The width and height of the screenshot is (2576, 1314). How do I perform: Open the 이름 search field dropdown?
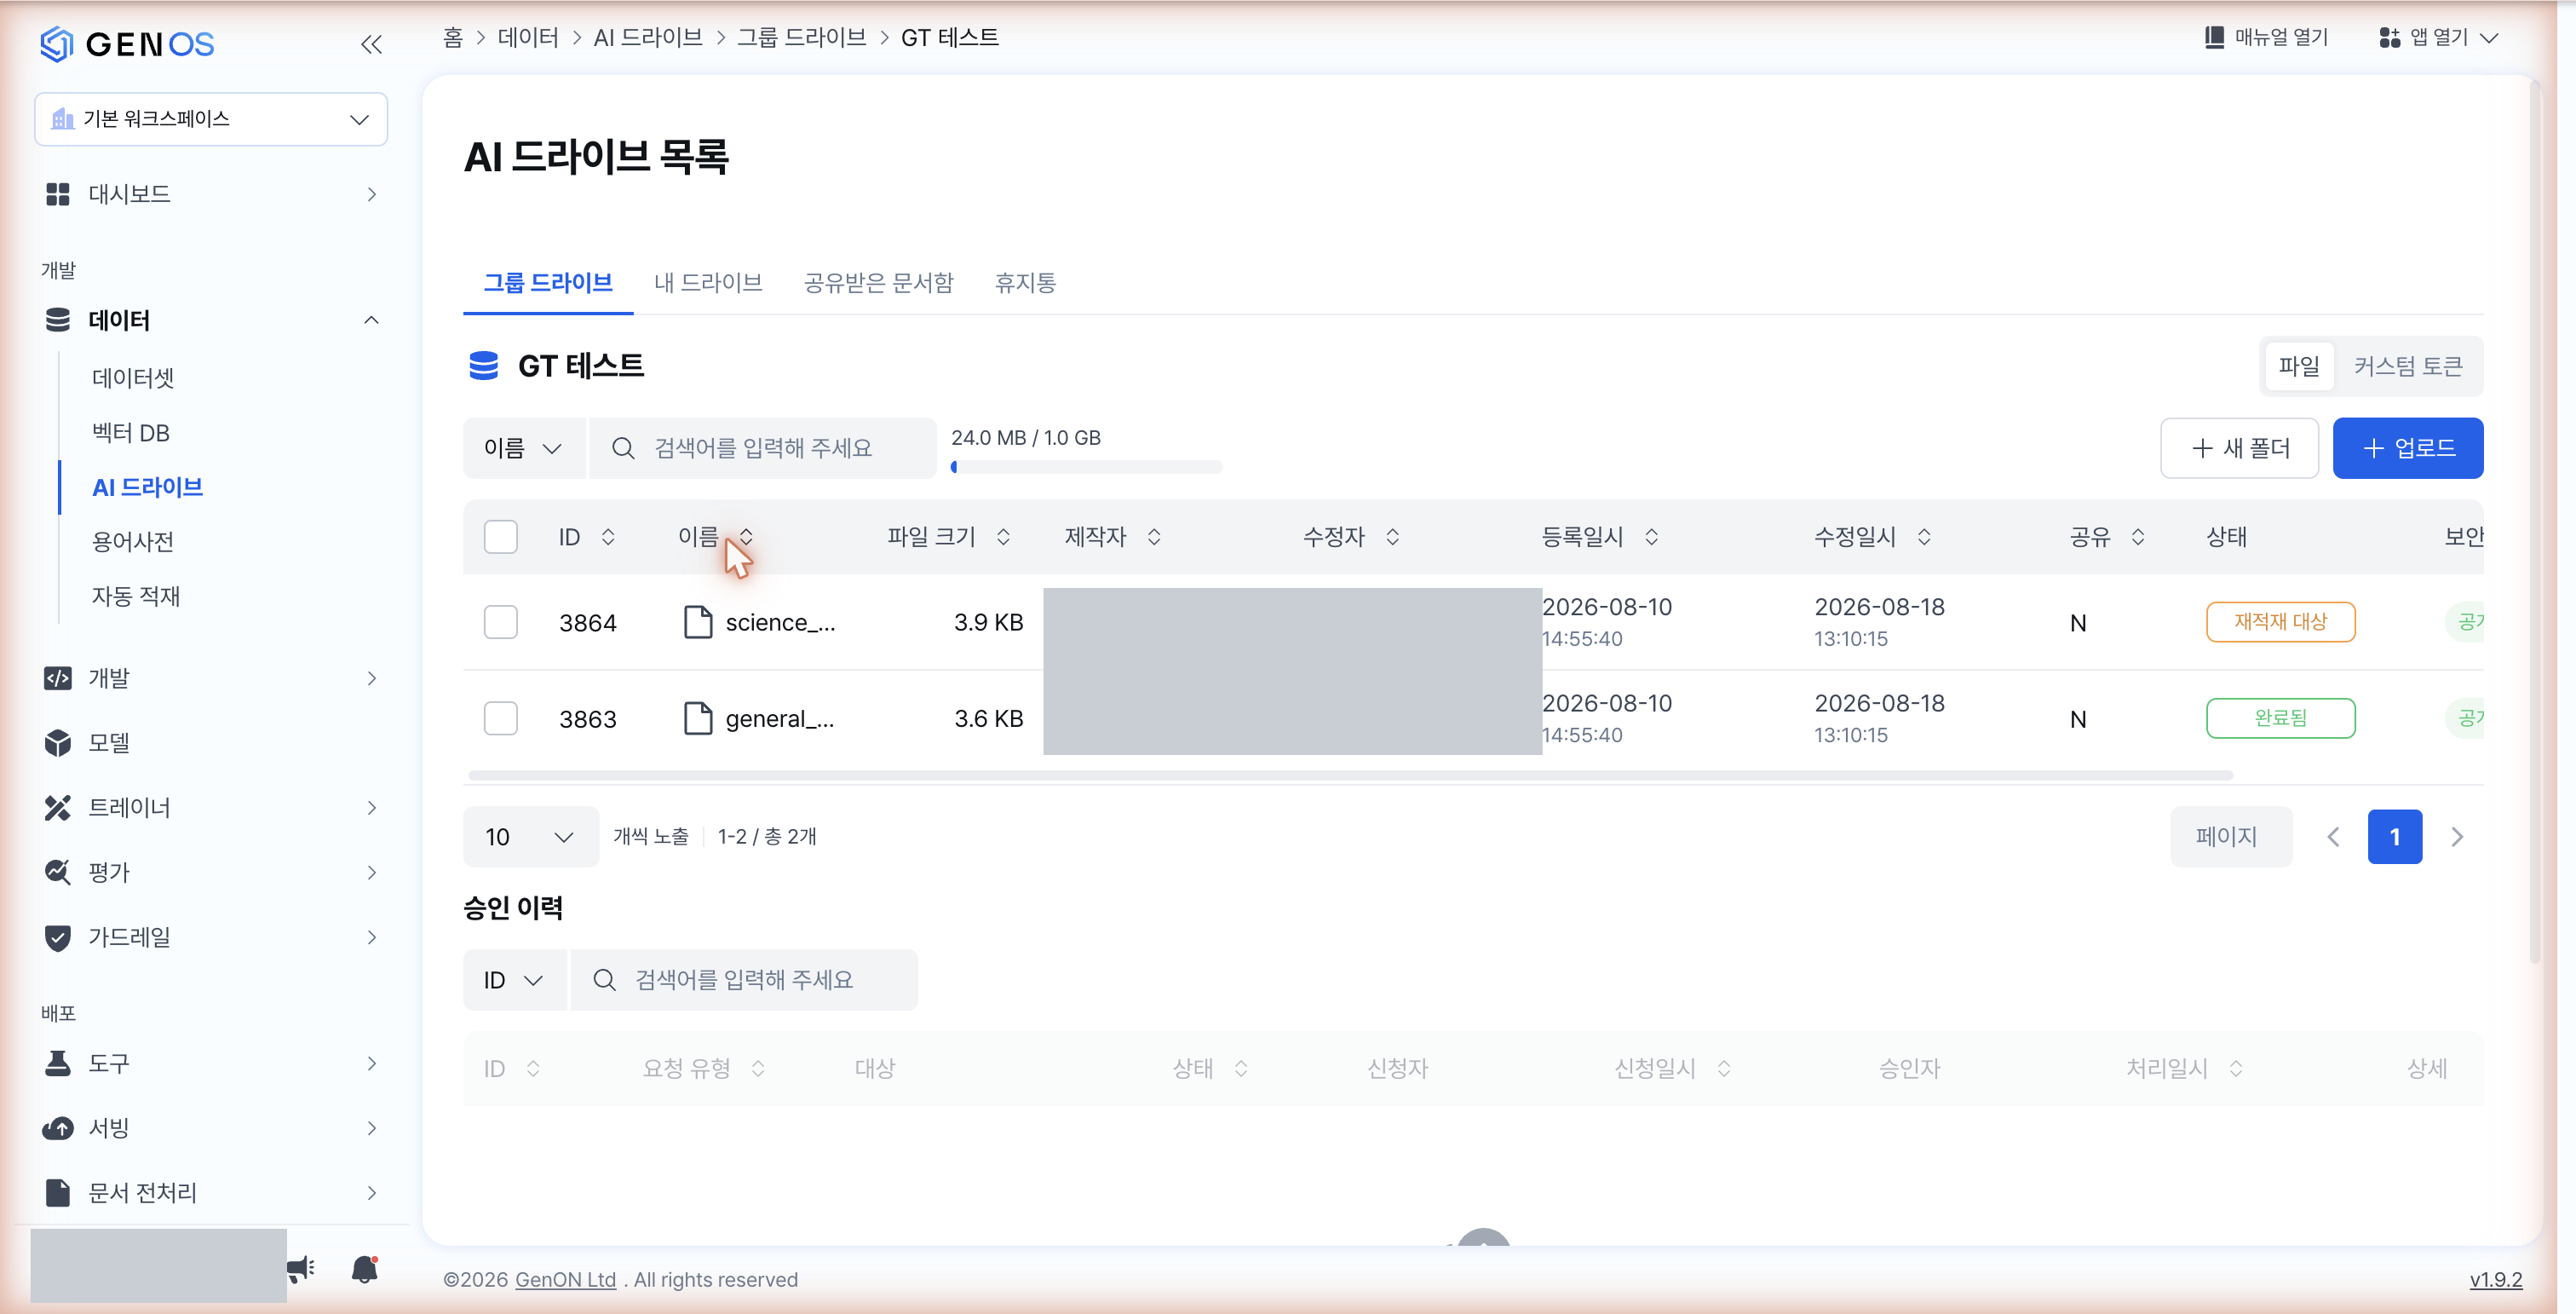pos(524,448)
